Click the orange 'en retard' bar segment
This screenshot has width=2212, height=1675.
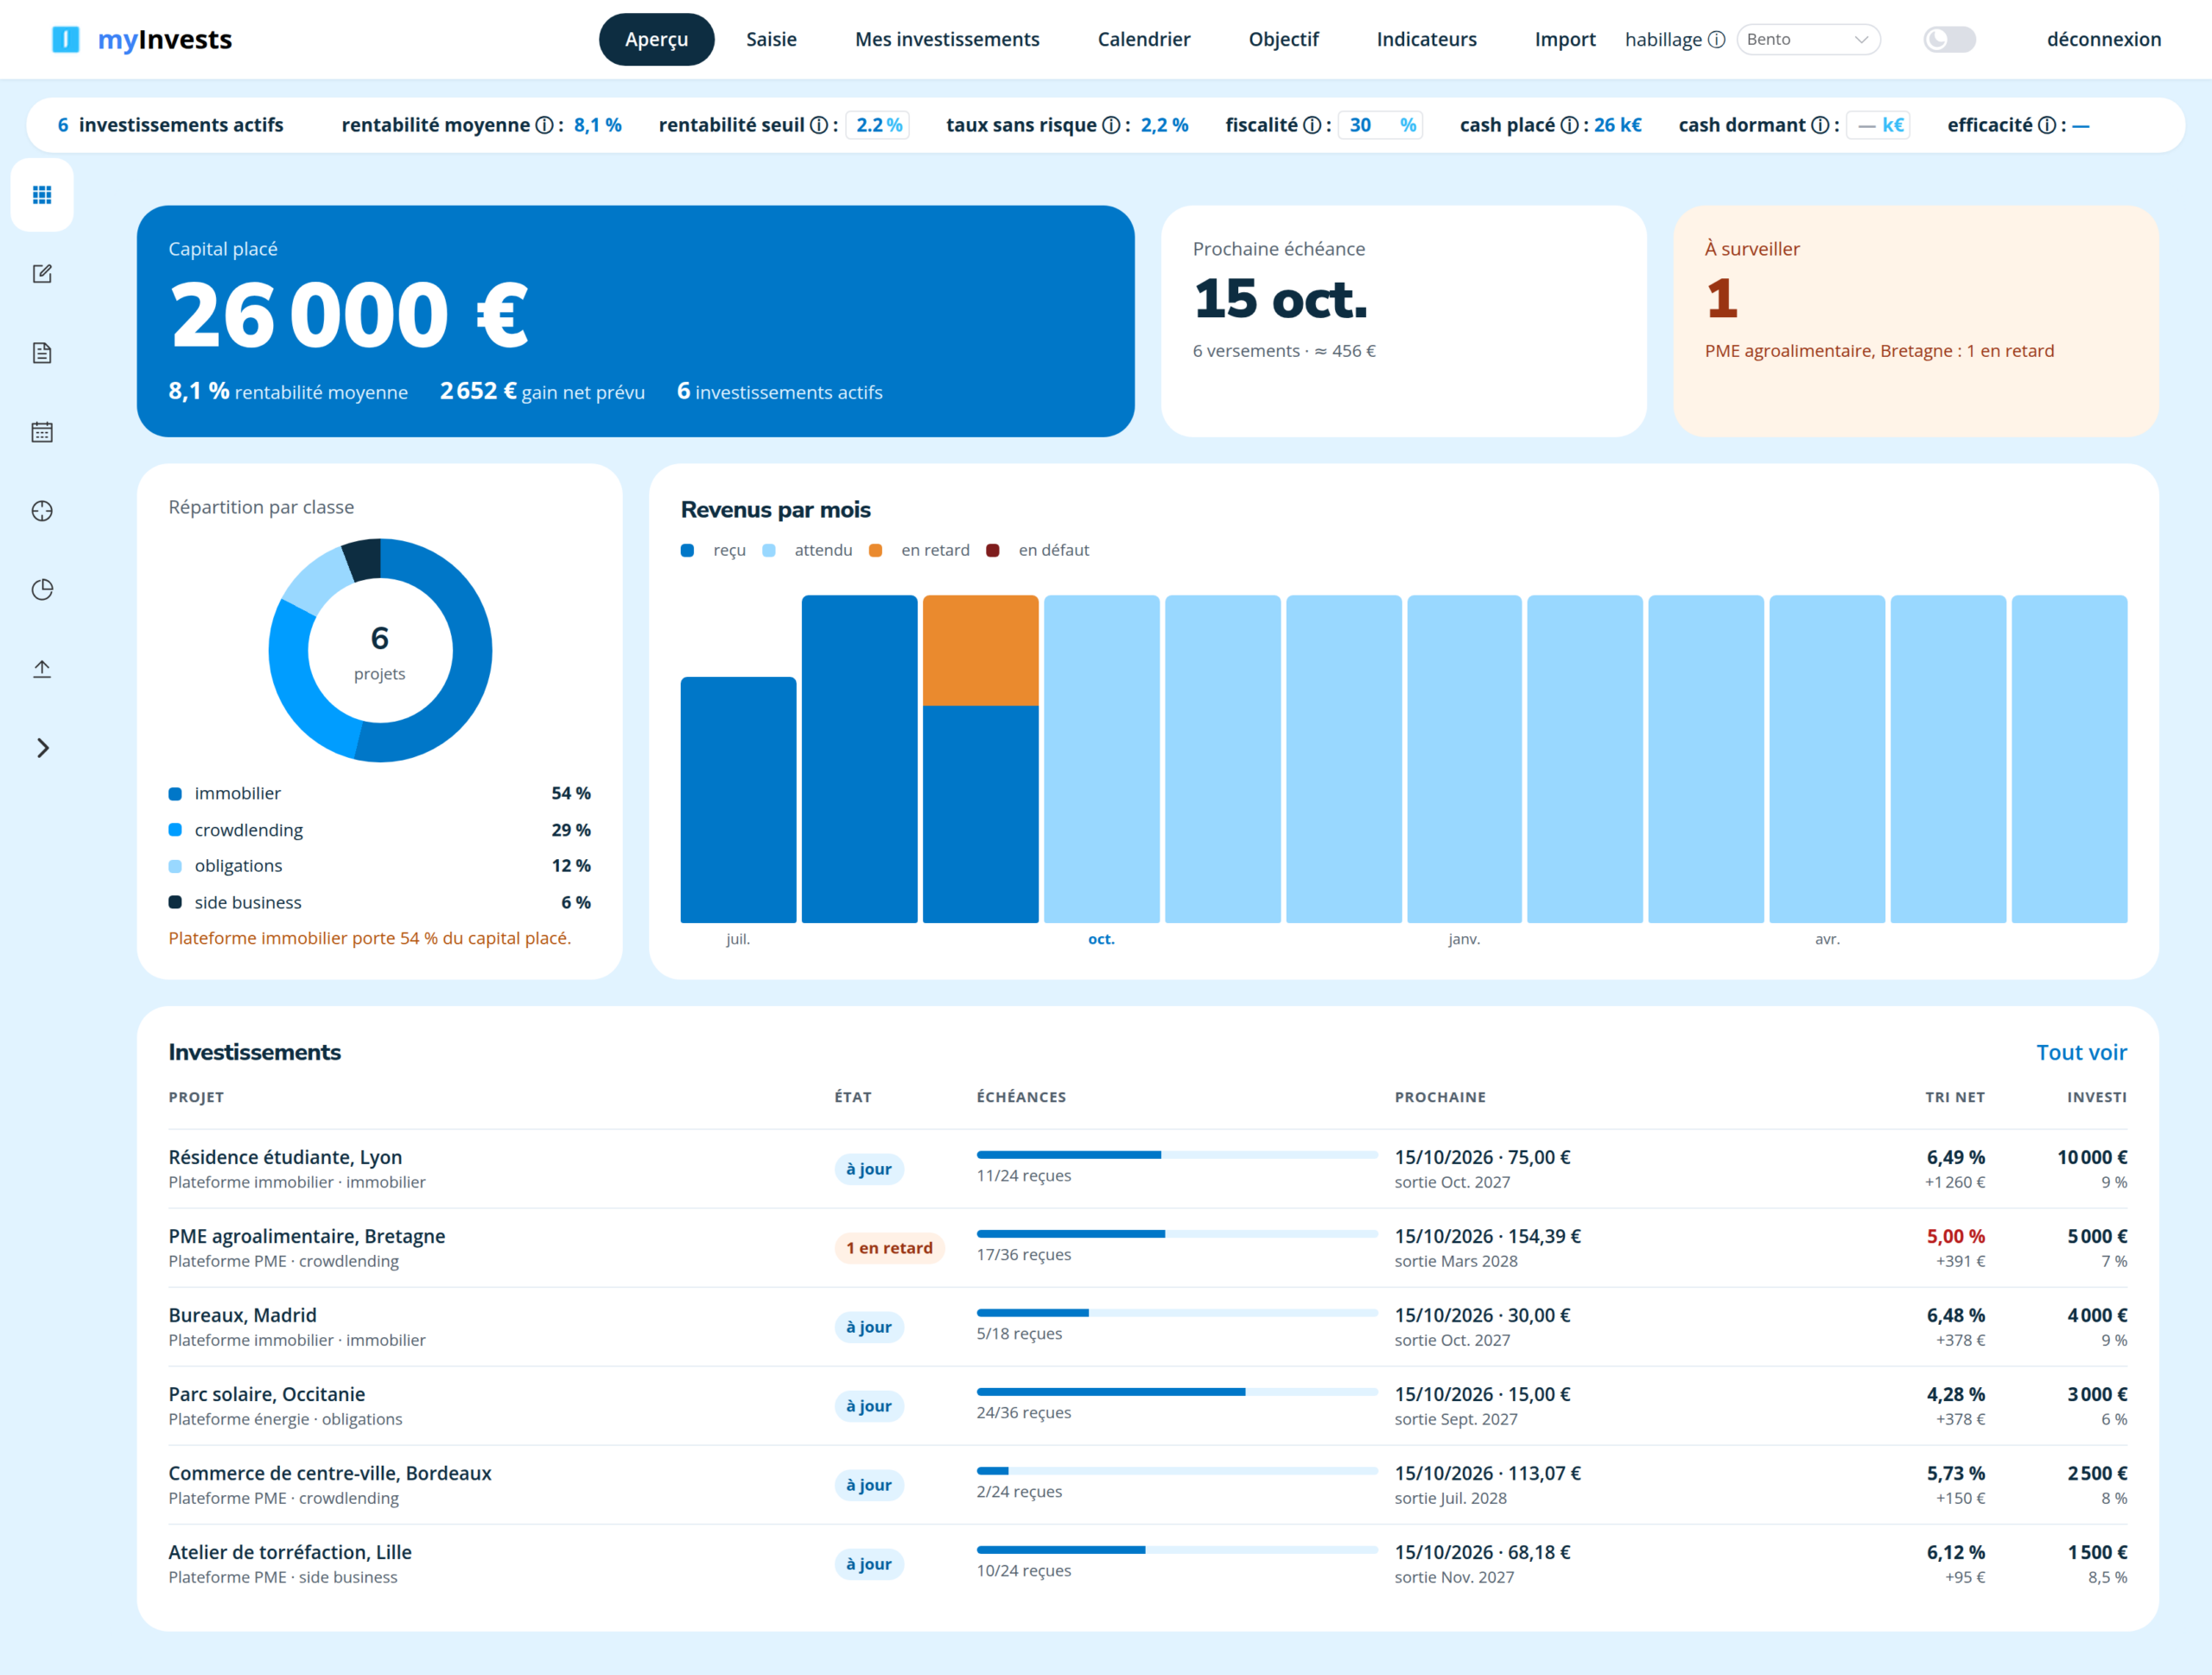(980, 651)
